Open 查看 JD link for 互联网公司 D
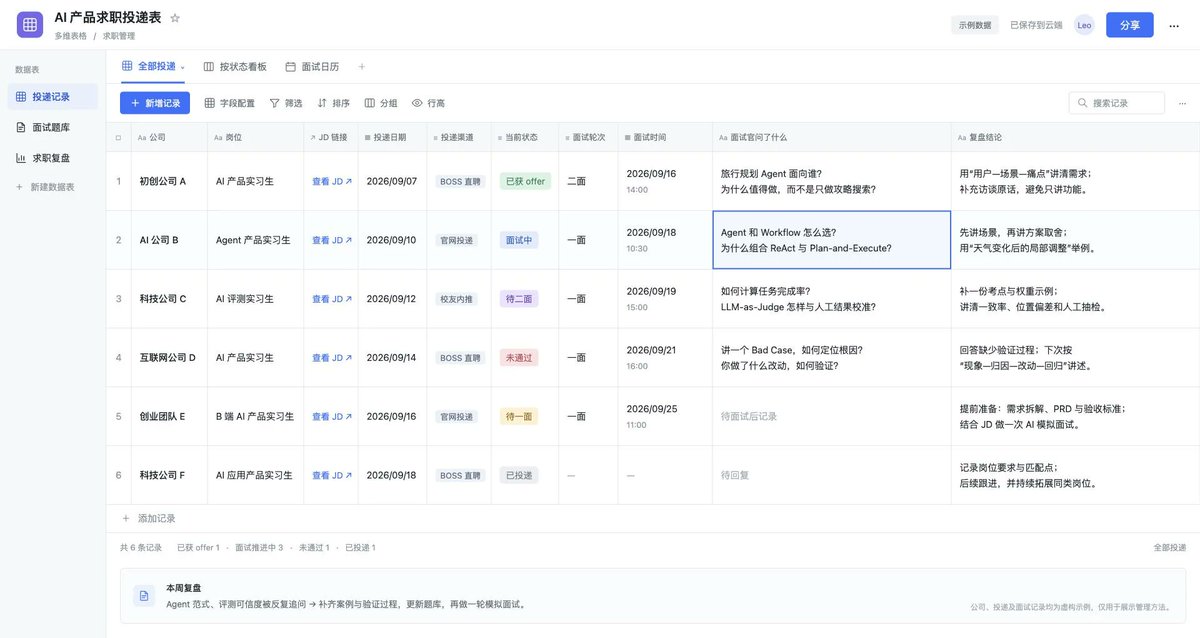The height and width of the screenshot is (638, 1200). point(331,357)
